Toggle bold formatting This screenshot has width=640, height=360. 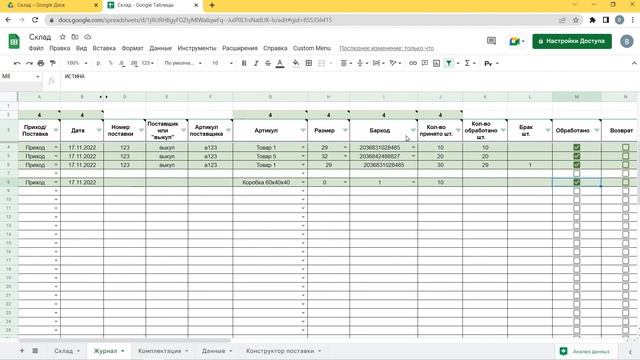(x=244, y=63)
